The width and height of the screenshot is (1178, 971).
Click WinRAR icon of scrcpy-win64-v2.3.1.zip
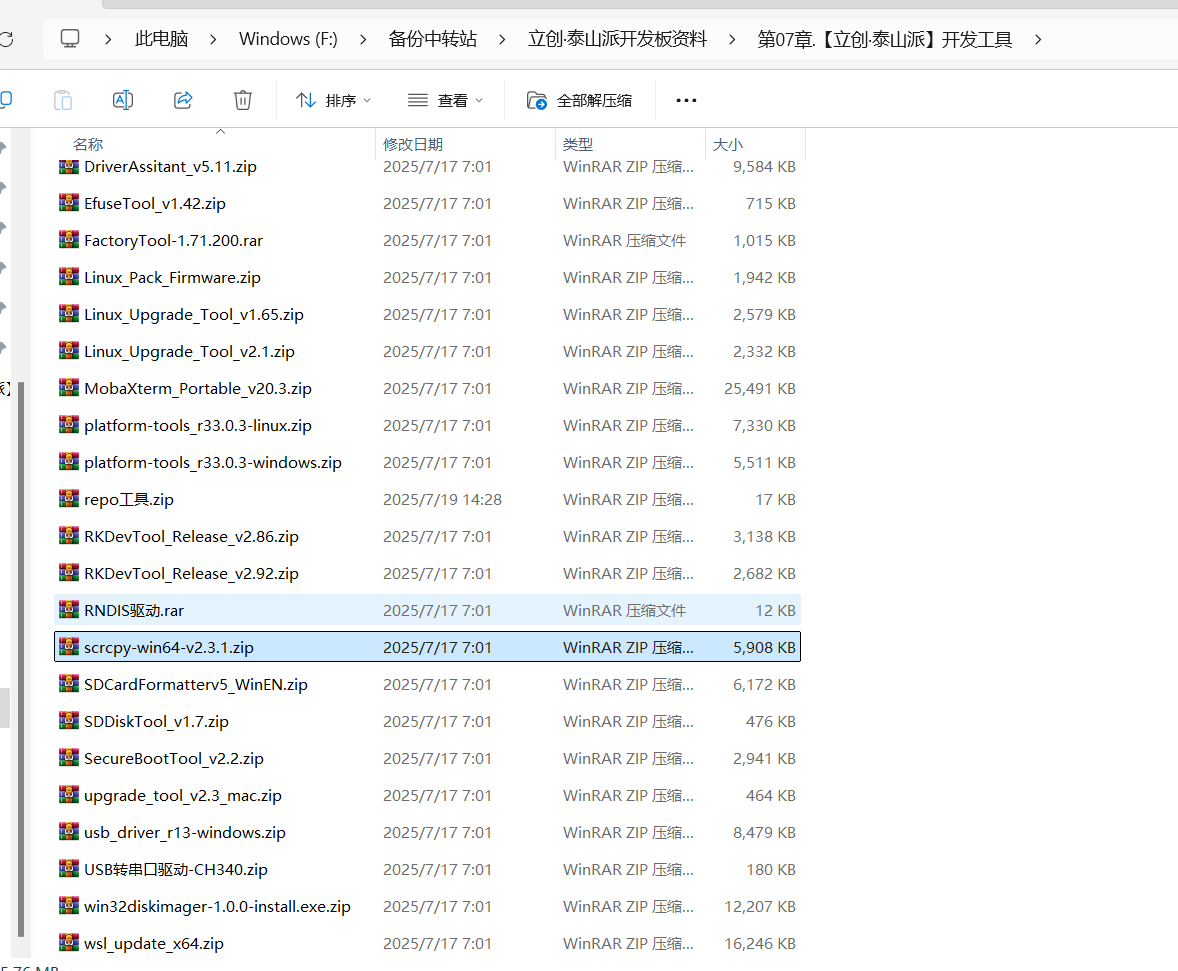(x=68, y=646)
